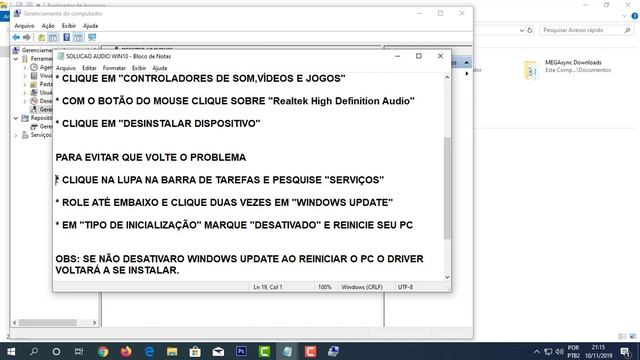This screenshot has width=640, height=360.
Task: Open File Explorer from the taskbar
Action: pos(172,351)
